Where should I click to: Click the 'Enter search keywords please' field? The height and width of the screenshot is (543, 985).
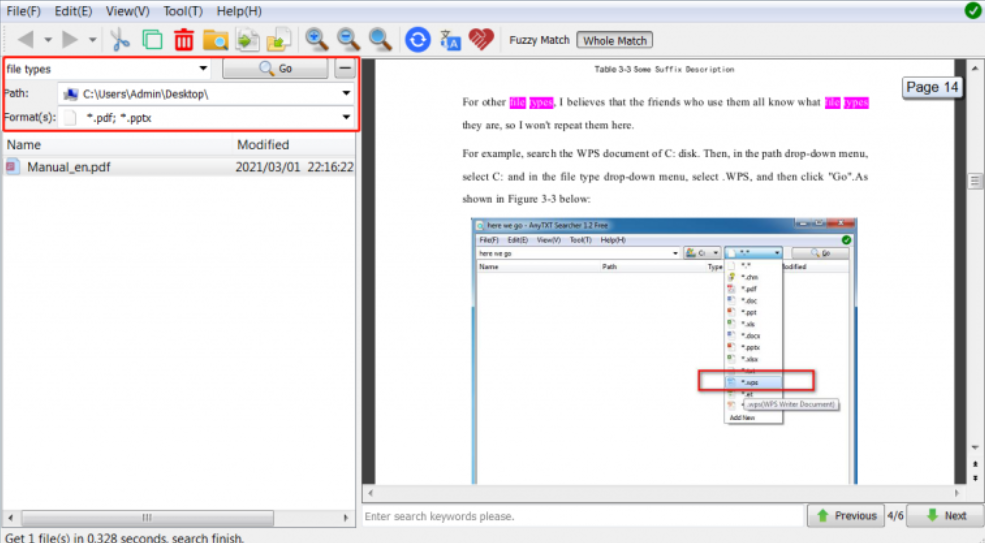coord(584,516)
